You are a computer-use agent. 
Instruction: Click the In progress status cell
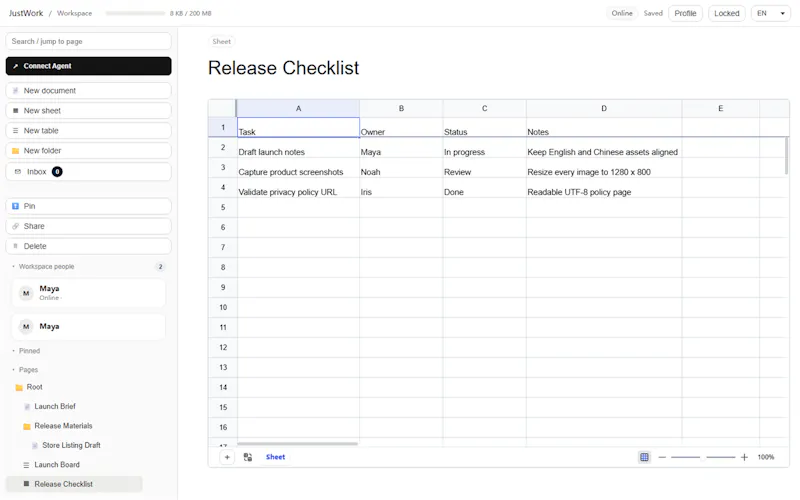(x=484, y=148)
